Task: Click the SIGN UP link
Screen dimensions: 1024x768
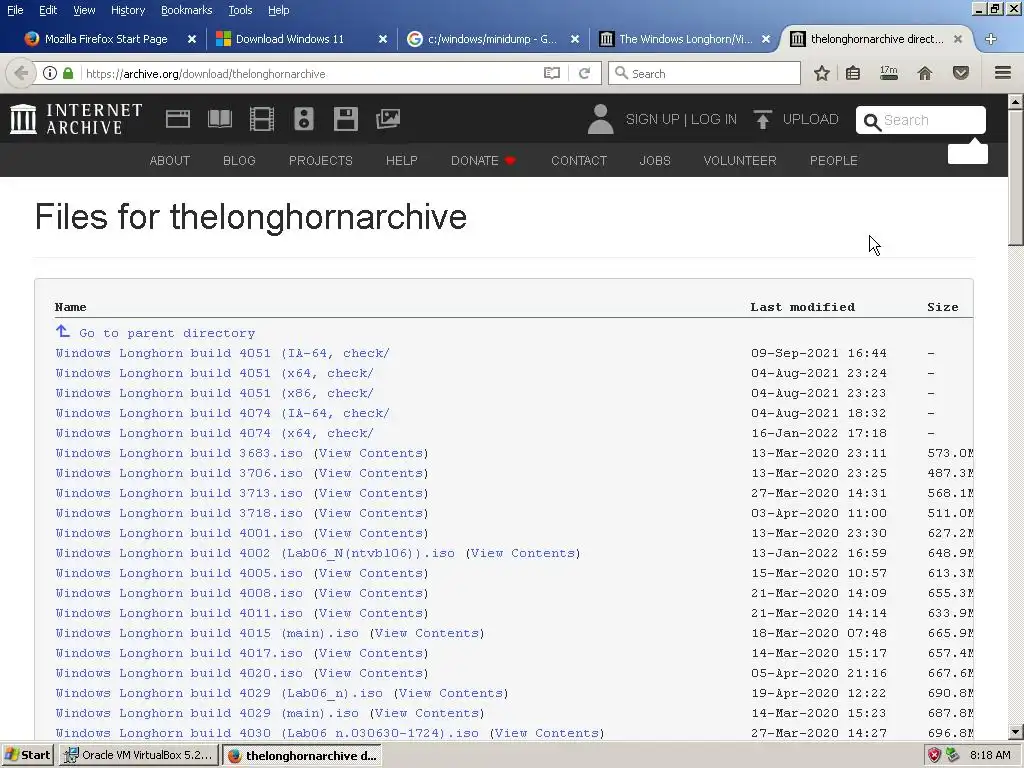Action: coord(652,120)
